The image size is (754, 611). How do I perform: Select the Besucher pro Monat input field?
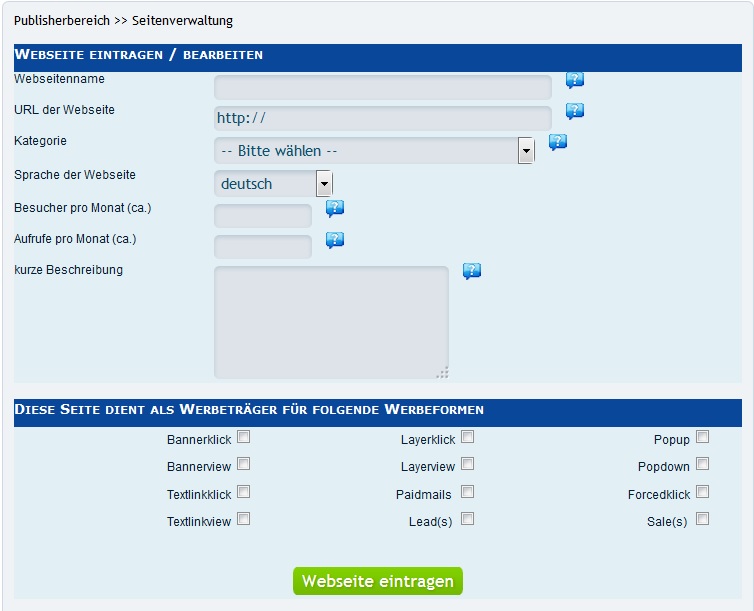click(x=263, y=216)
